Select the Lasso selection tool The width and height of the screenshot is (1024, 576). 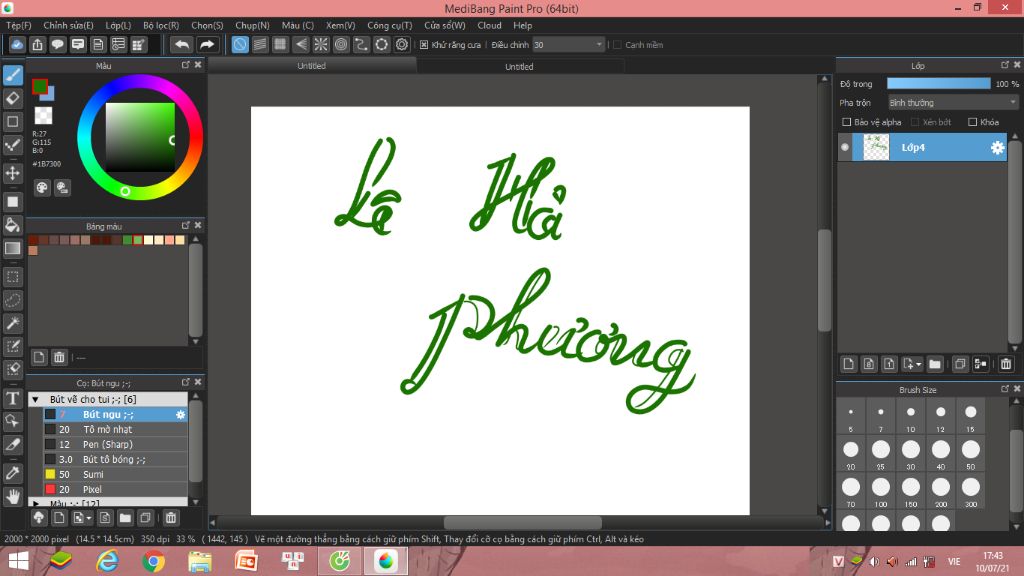click(12, 300)
